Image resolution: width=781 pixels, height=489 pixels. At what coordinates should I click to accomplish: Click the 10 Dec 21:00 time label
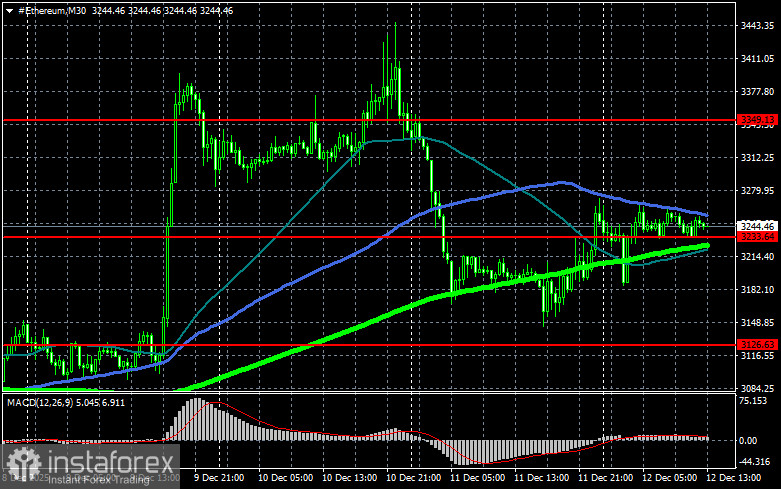(413, 478)
